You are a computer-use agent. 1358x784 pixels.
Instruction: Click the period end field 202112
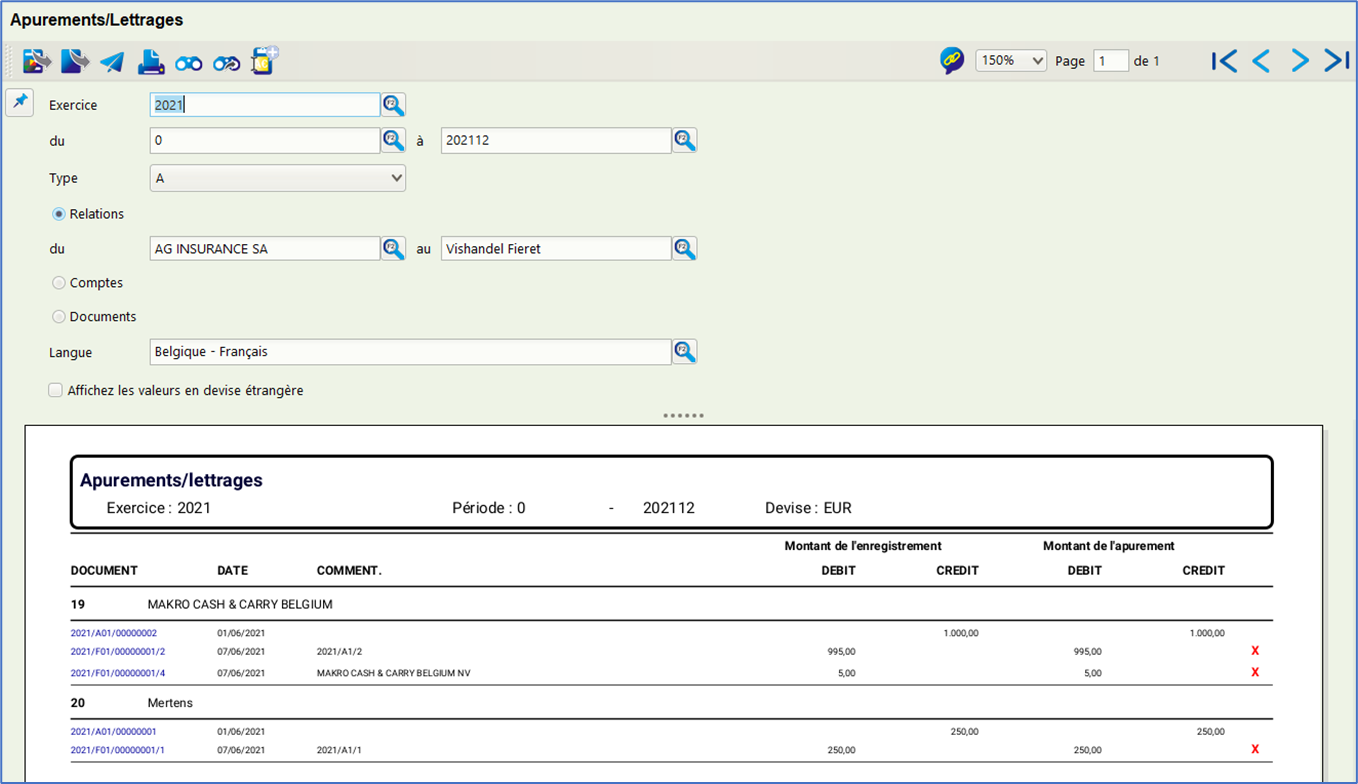tap(556, 140)
